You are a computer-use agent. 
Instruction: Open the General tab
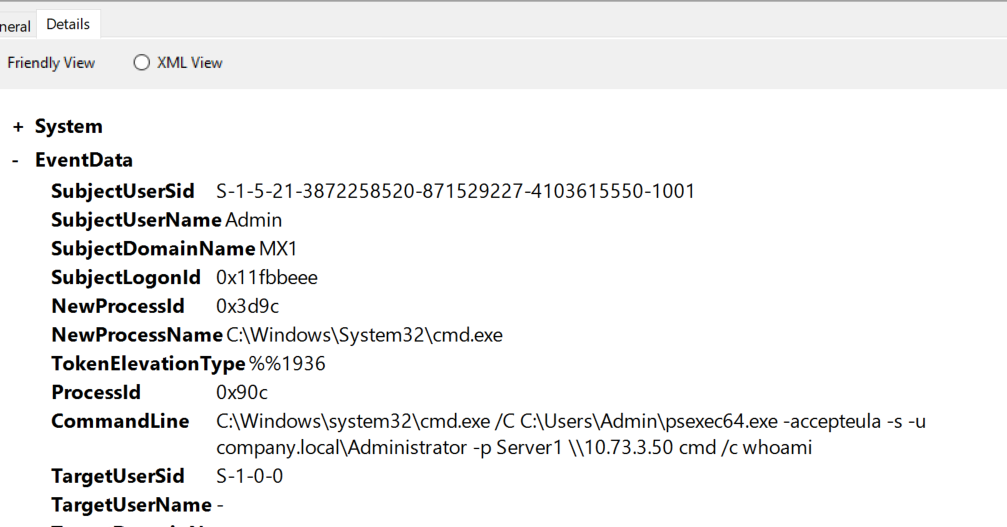pyautogui.click(x=15, y=26)
